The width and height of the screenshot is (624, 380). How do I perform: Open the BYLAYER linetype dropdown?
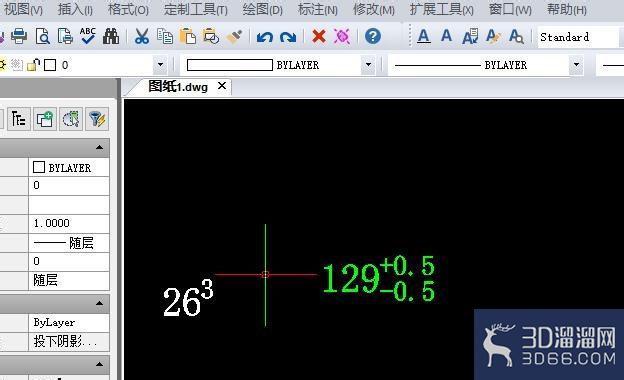[x=576, y=64]
